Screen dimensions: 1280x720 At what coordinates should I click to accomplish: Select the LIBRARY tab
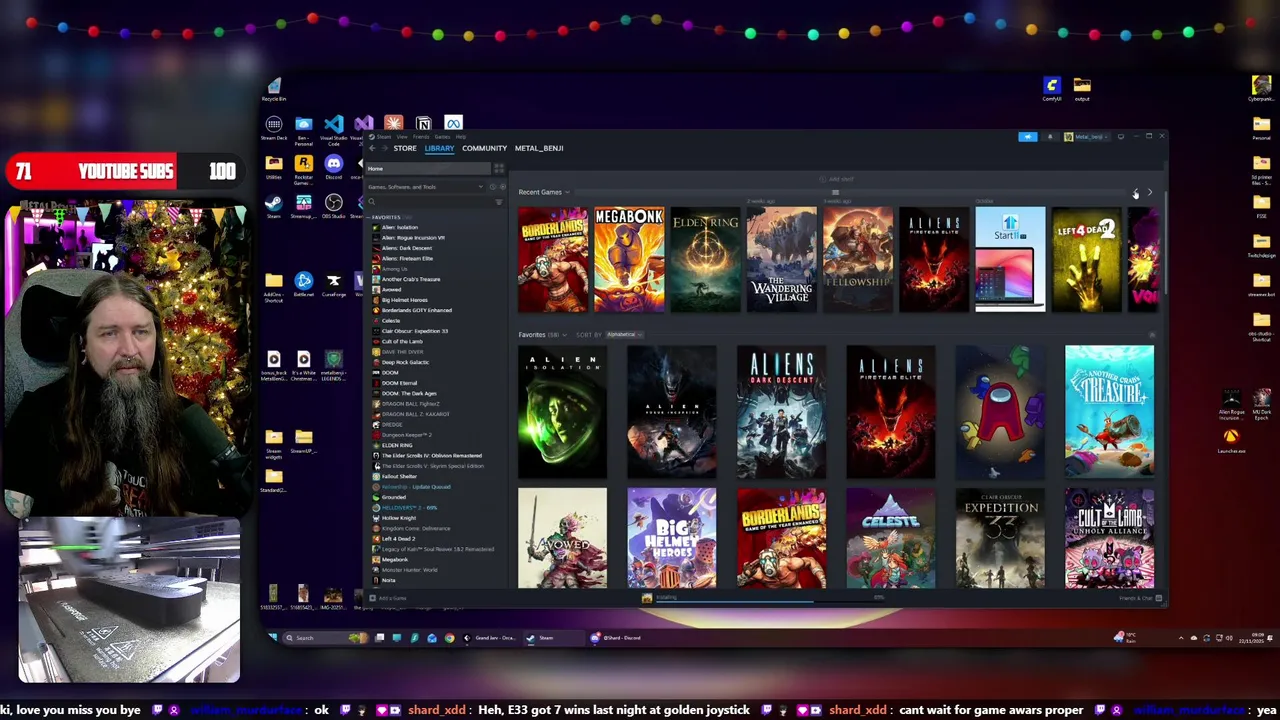[x=439, y=148]
